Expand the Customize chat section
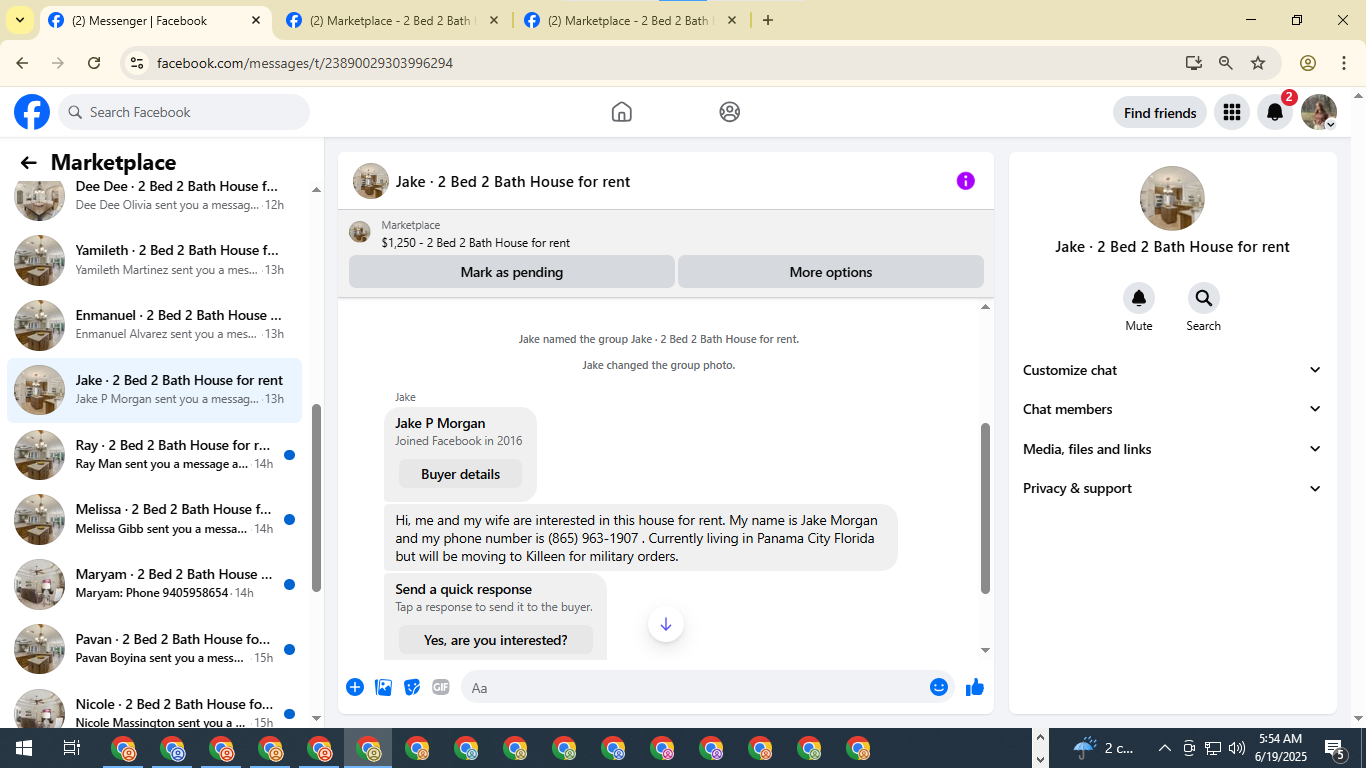Image resolution: width=1366 pixels, height=768 pixels. tap(1173, 370)
